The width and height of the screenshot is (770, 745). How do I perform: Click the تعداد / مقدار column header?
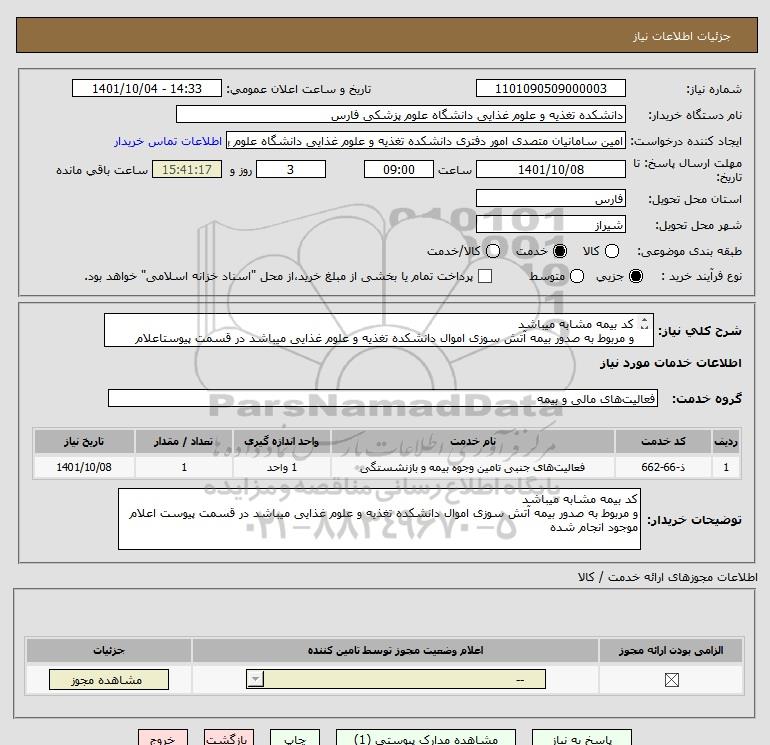coord(184,441)
